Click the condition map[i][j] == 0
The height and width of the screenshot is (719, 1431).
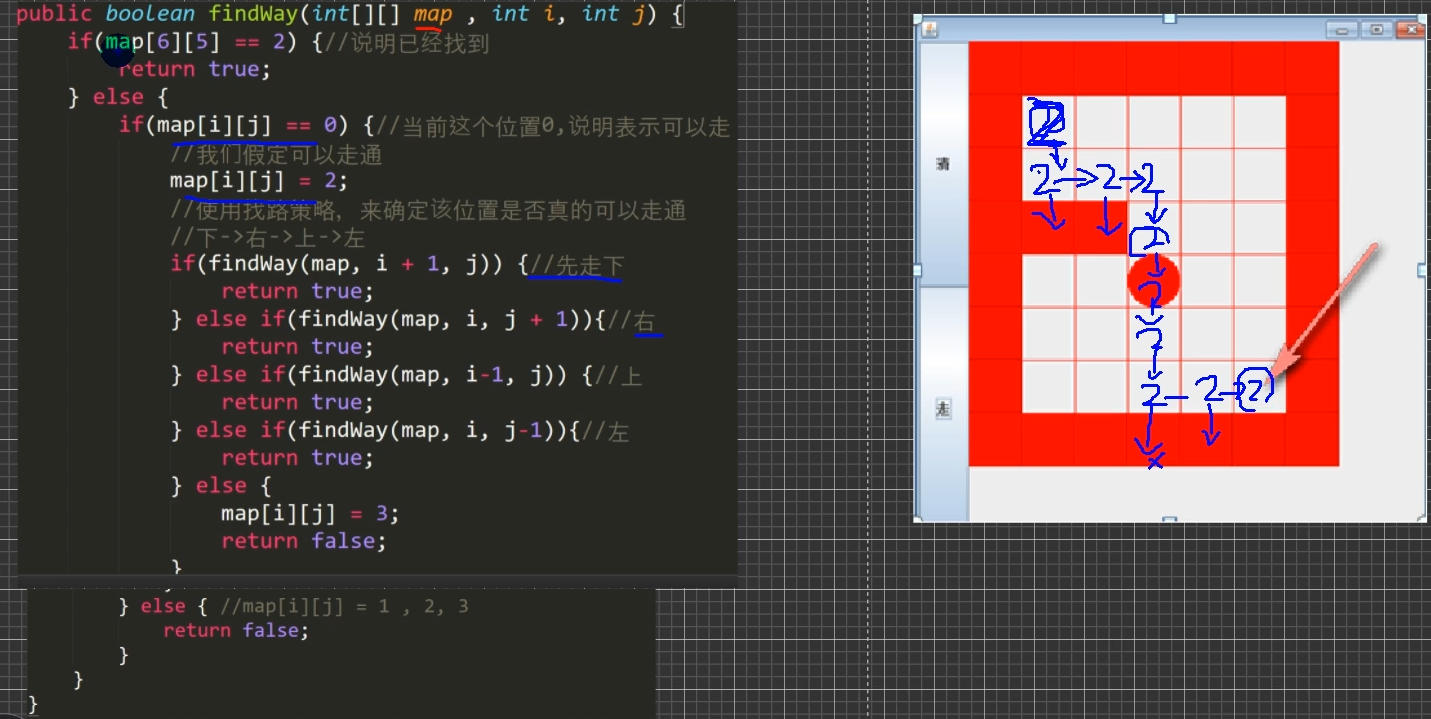pos(248,126)
